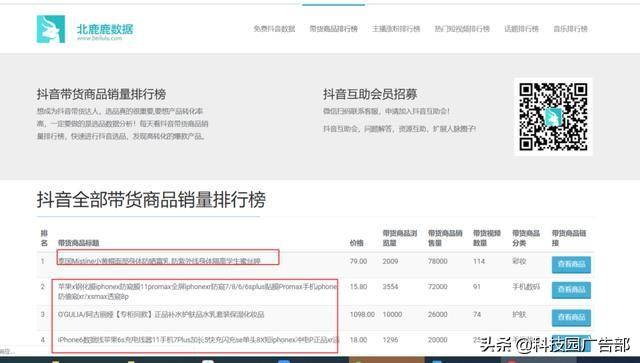Viewport: 640px width, 363px height.
Task: Click the 护肤 category cell
Action: 519,314
